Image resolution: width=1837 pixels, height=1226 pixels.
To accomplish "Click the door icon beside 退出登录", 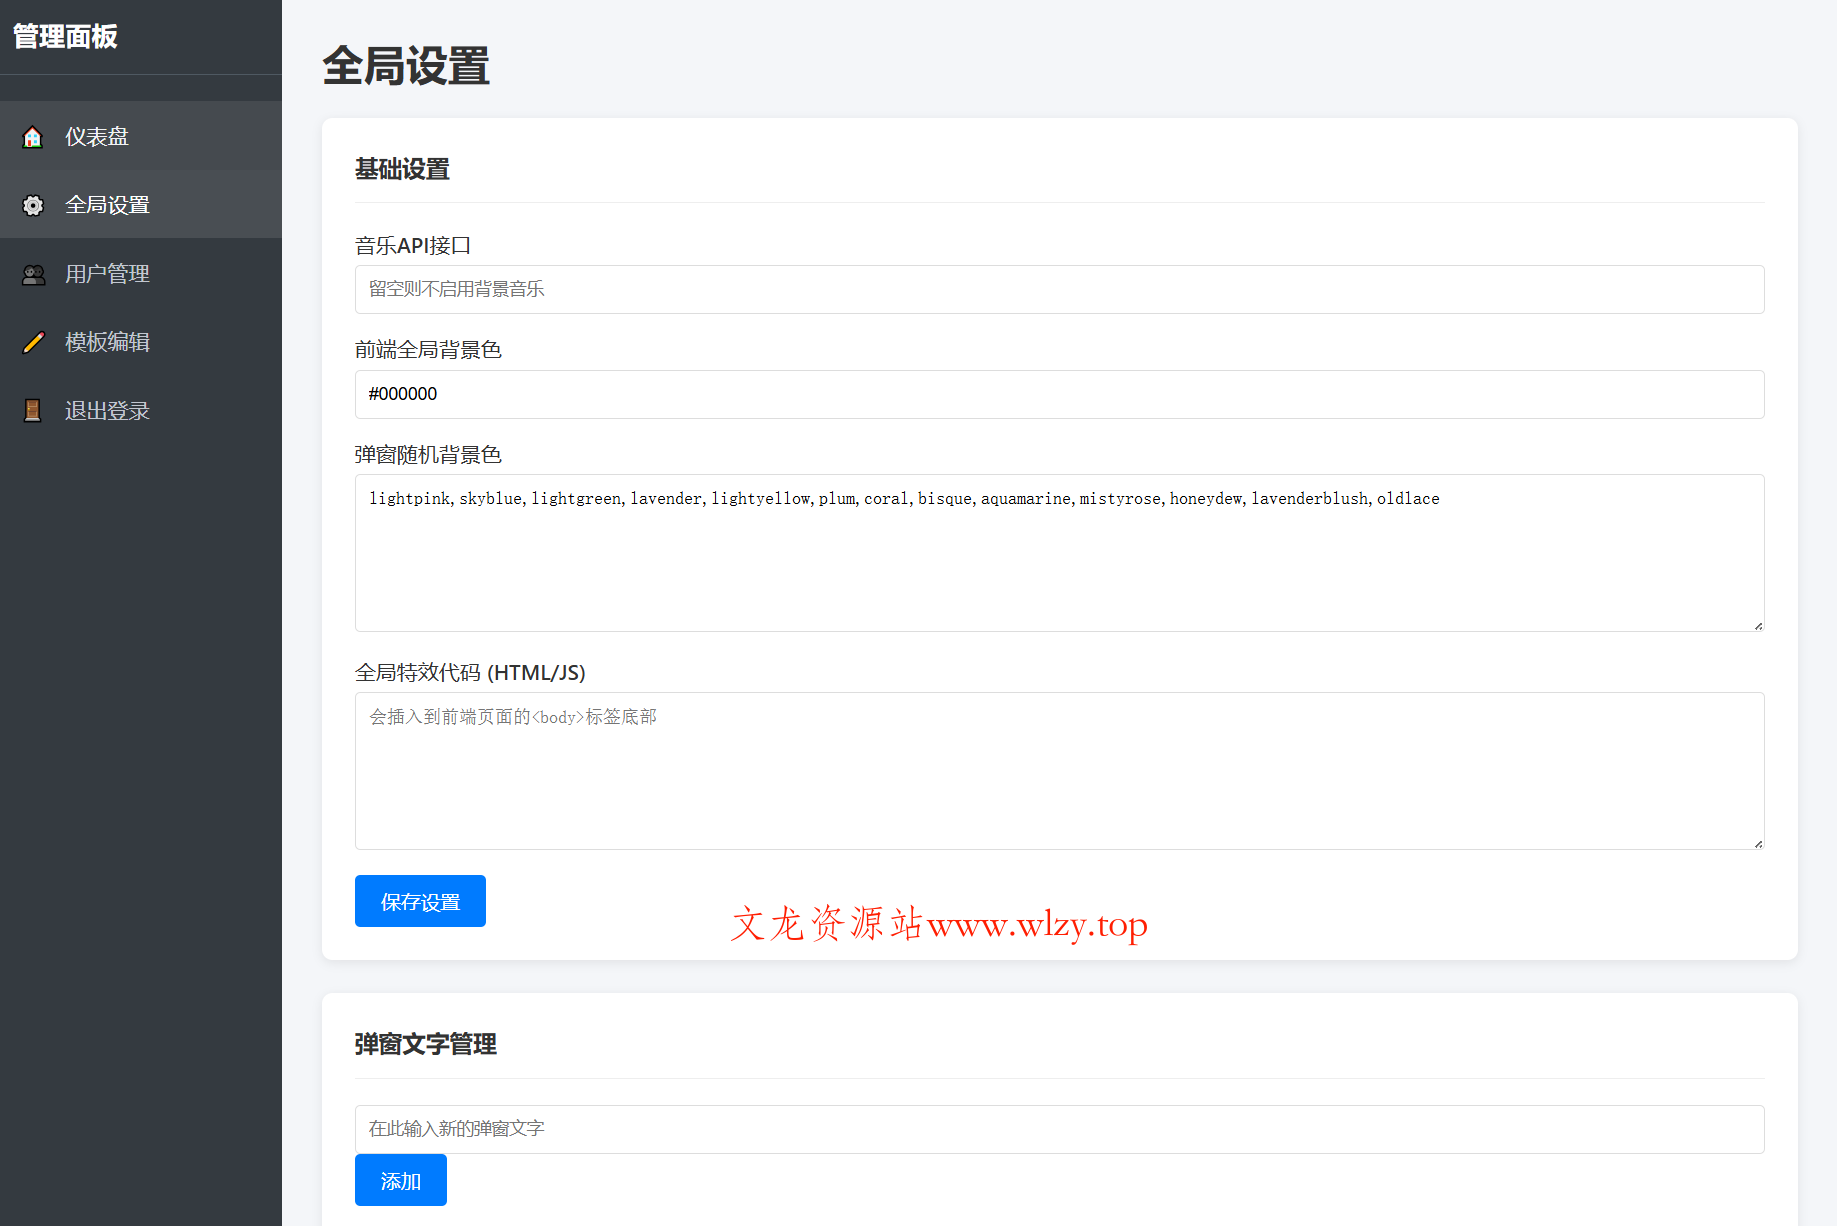I will [33, 411].
